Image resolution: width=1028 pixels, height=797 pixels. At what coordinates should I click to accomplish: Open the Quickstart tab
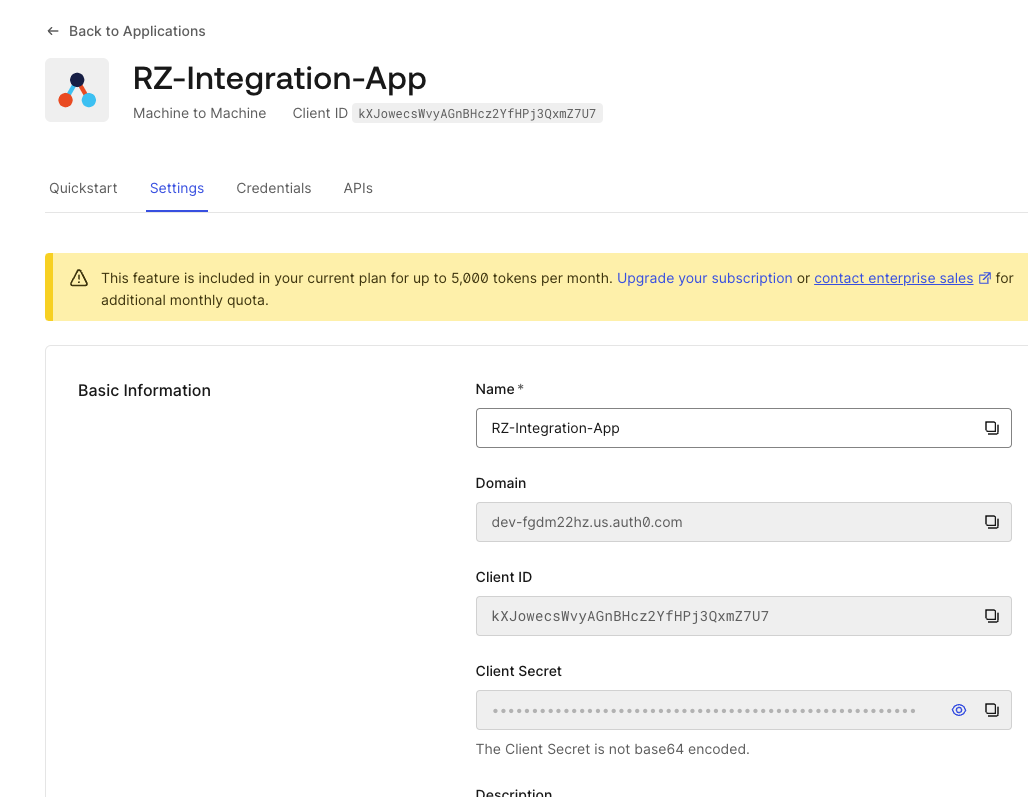83,188
